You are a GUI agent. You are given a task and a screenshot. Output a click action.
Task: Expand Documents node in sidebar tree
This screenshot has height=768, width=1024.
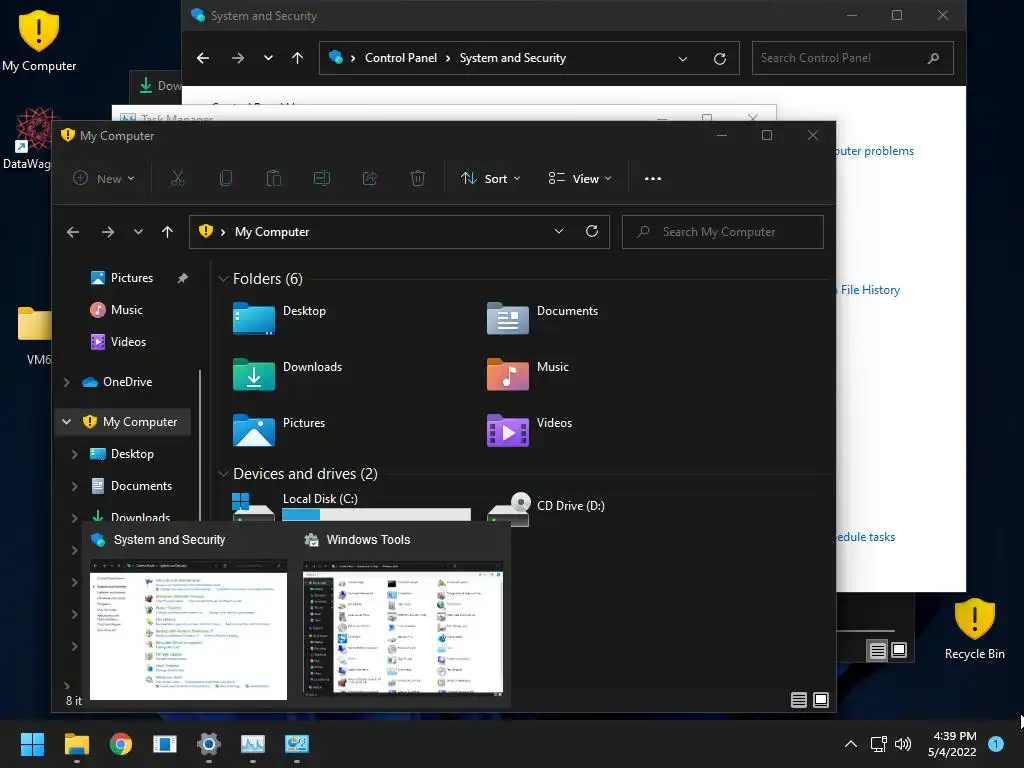tap(74, 486)
